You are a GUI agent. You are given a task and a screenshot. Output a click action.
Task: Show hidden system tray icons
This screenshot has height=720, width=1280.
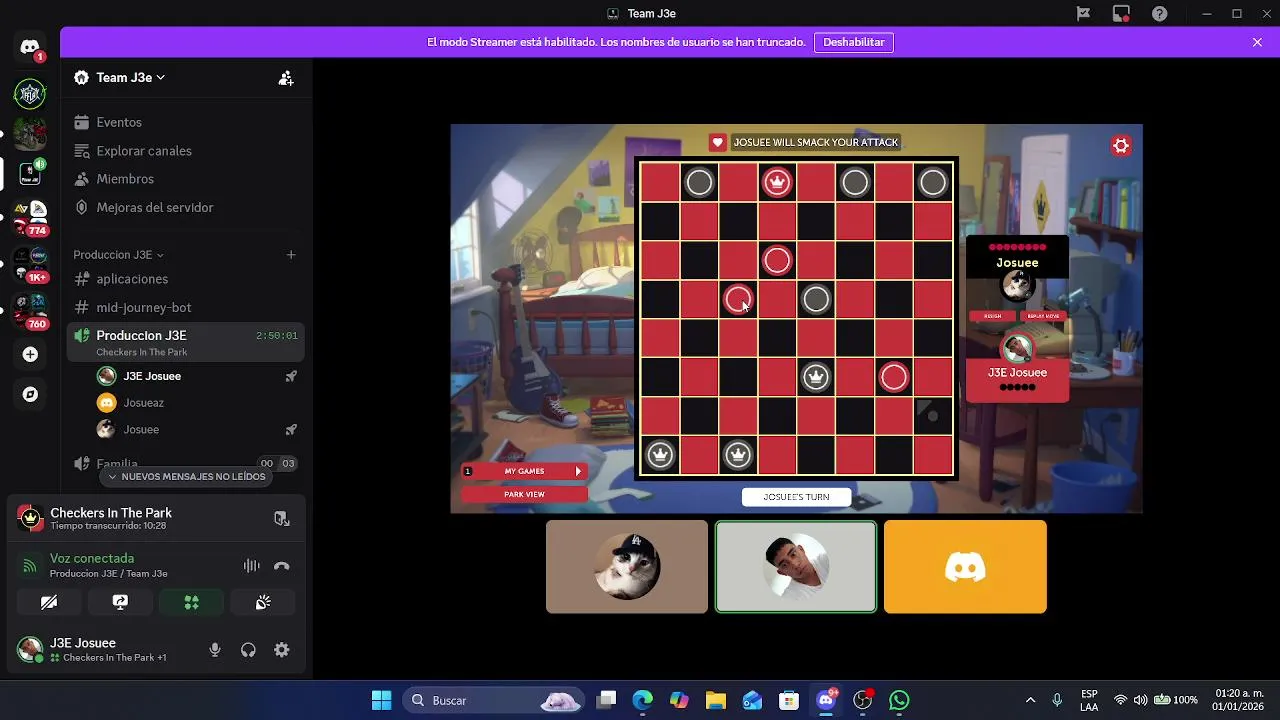click(x=1030, y=700)
